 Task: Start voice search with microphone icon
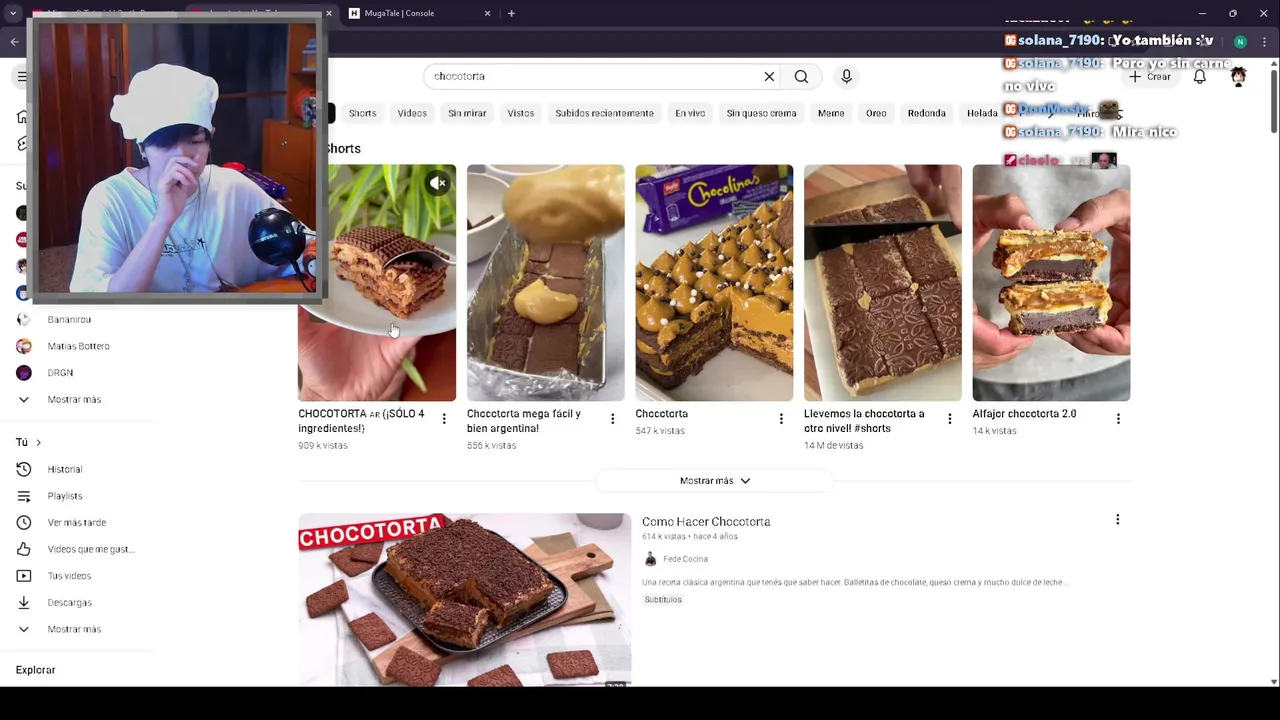coord(846,76)
